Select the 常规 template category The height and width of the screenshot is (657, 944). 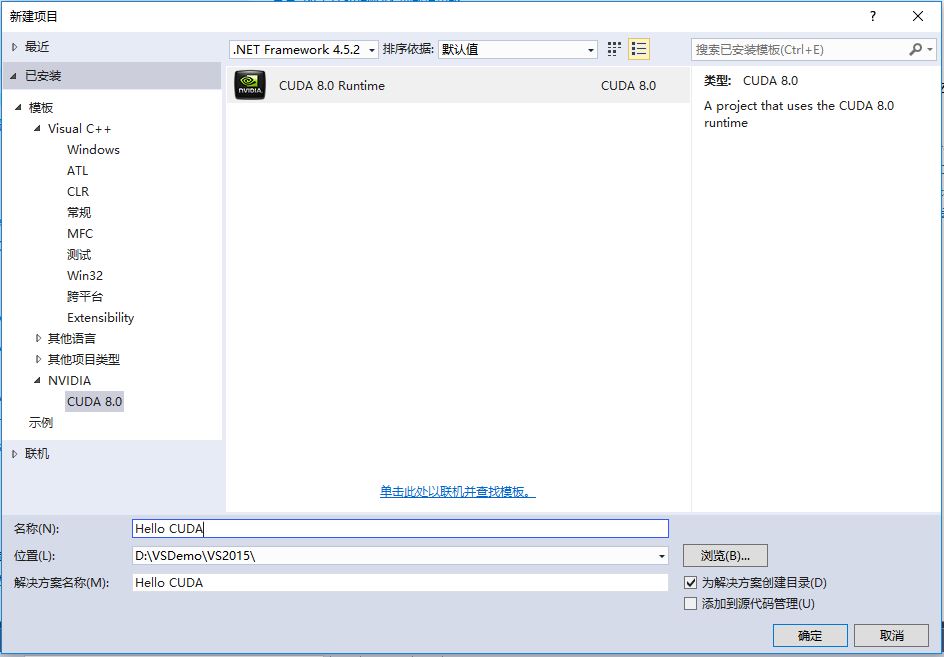[79, 213]
